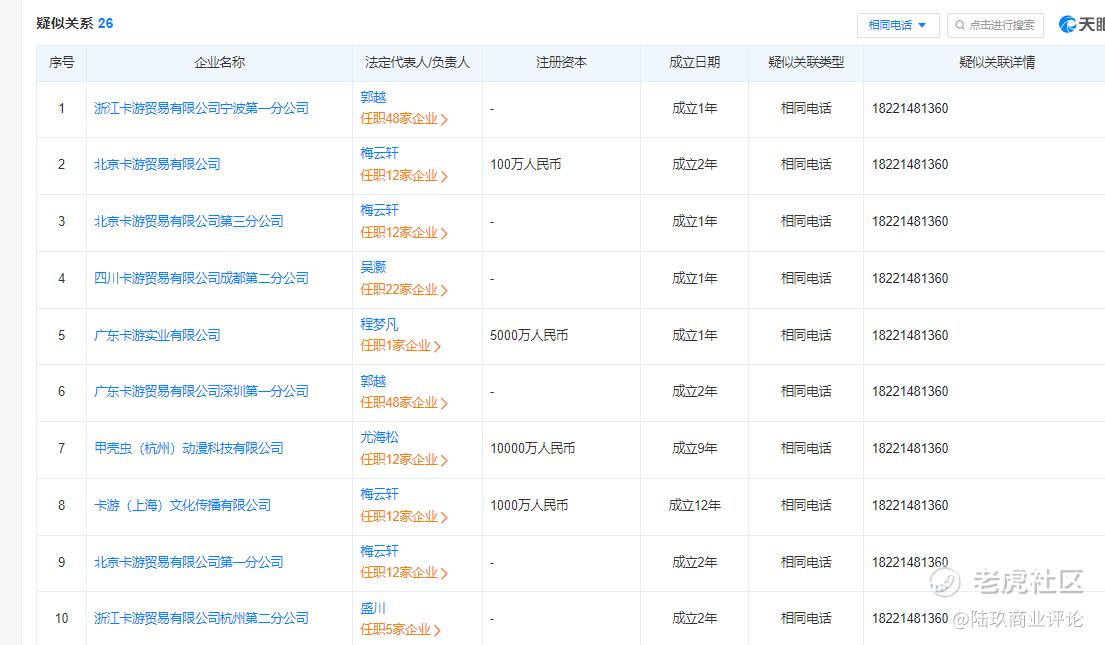The width and height of the screenshot is (1105, 645).
Task: Click the 天眼查 logo icon
Action: pos(1067,25)
